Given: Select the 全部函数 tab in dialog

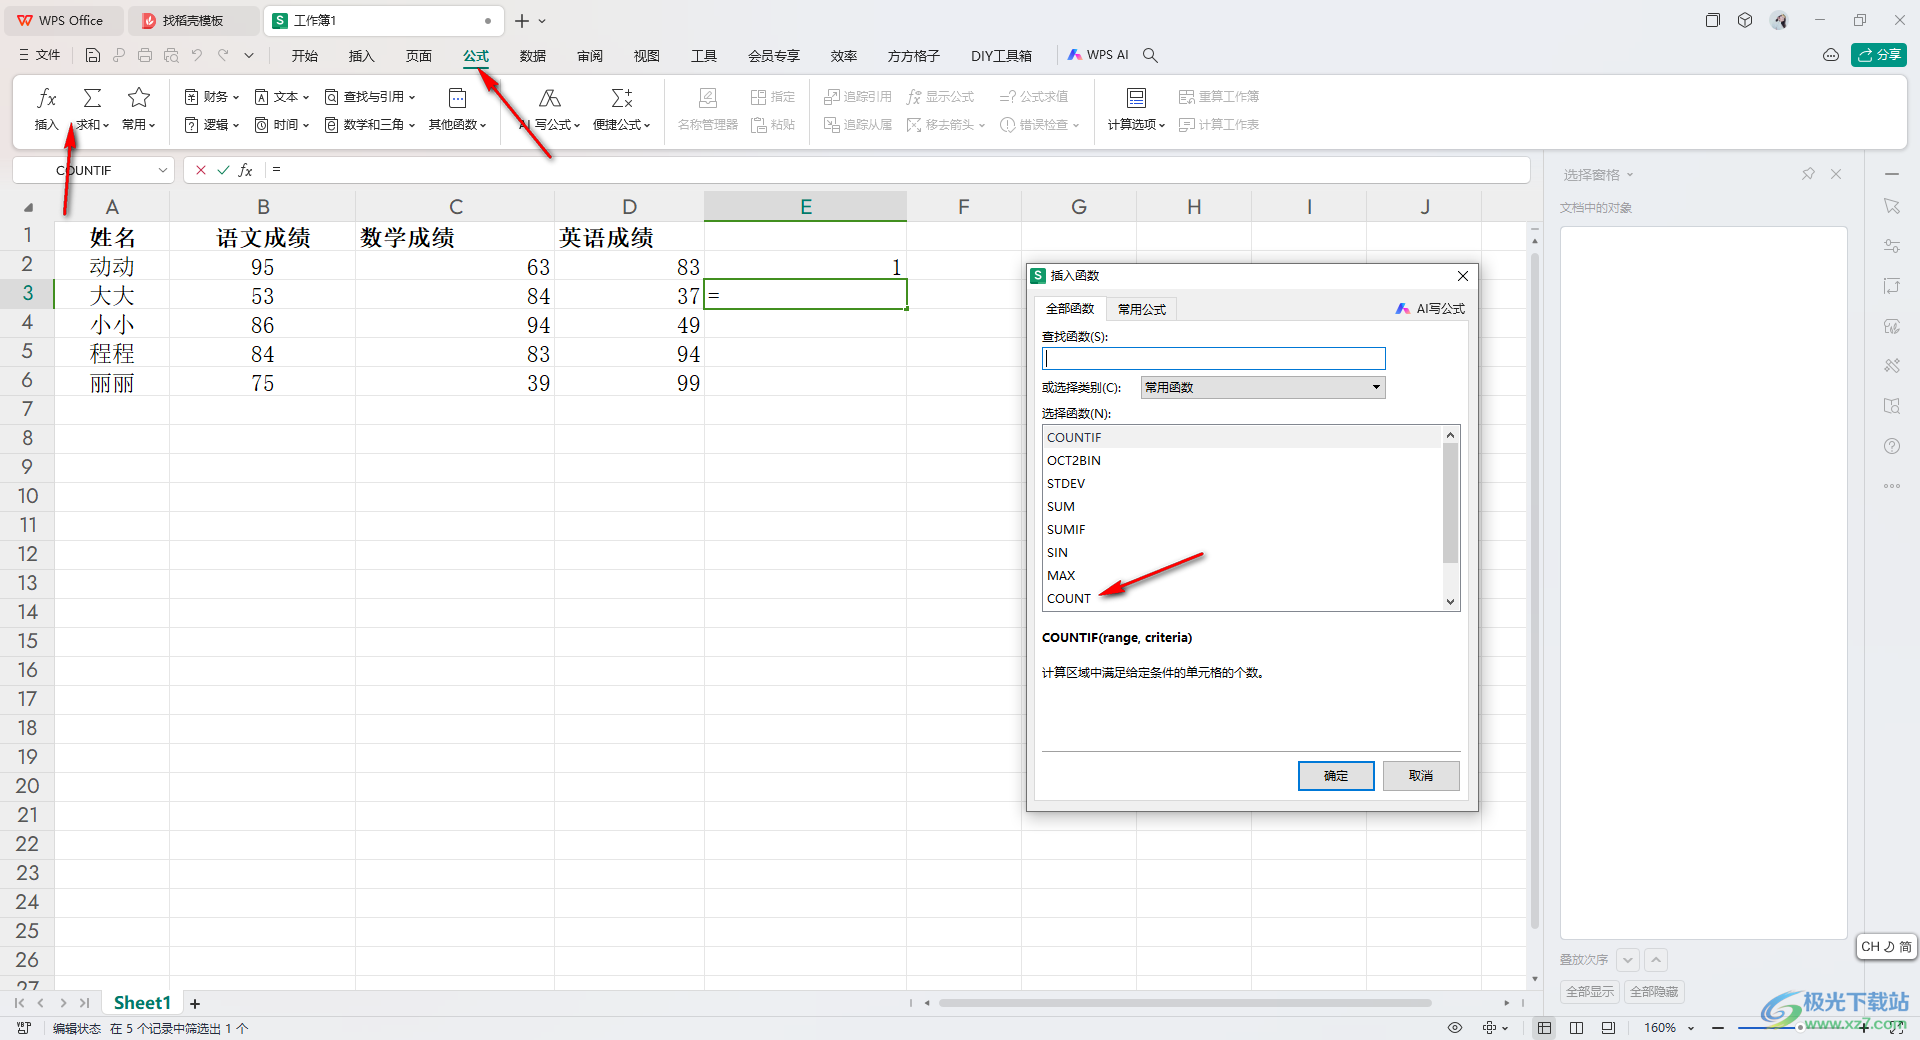Looking at the screenshot, I should tap(1070, 309).
